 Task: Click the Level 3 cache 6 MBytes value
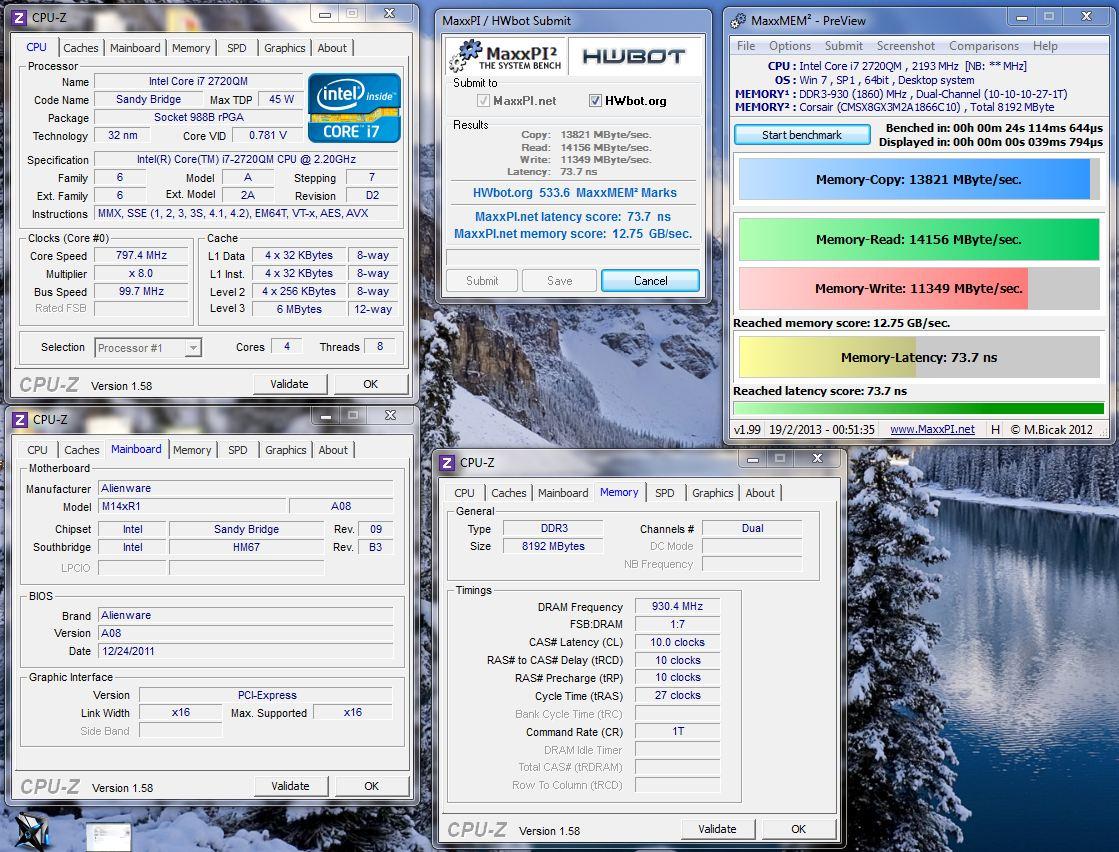coord(299,309)
